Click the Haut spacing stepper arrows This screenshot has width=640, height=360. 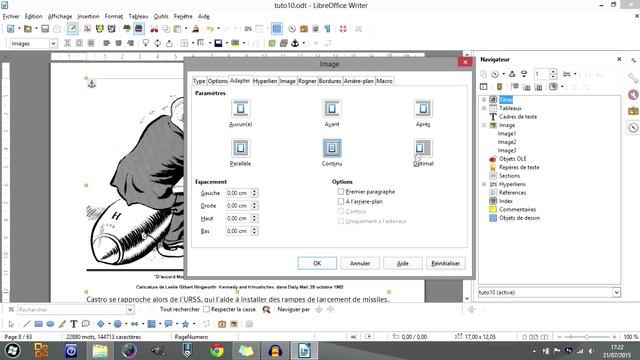tap(254, 218)
